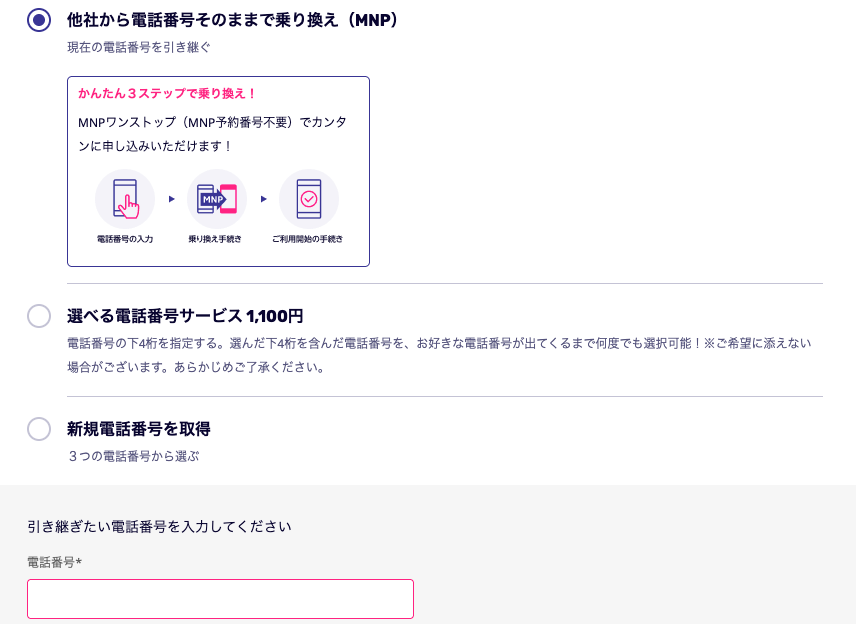
Task: Click the 電話番号の入力 phone tap icon
Action: point(125,199)
